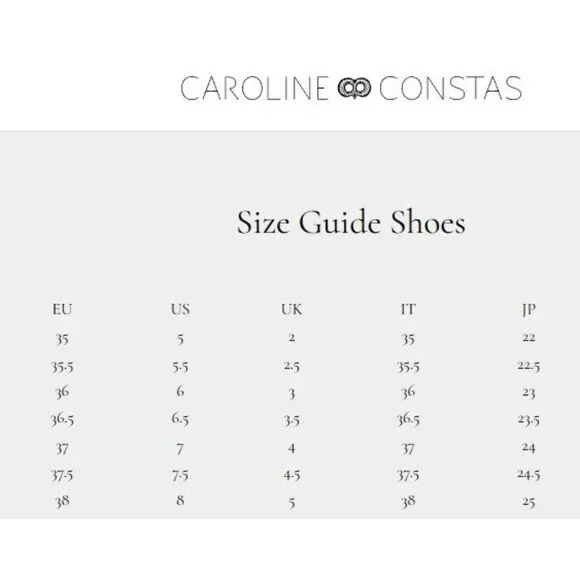Select the JP column header
This screenshot has height=580, width=580.
click(529, 310)
